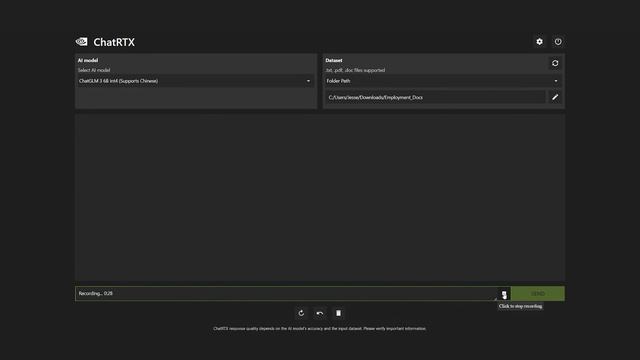The width and height of the screenshot is (640, 360).
Task: Click the recording message input box
Action: (x=286, y=293)
